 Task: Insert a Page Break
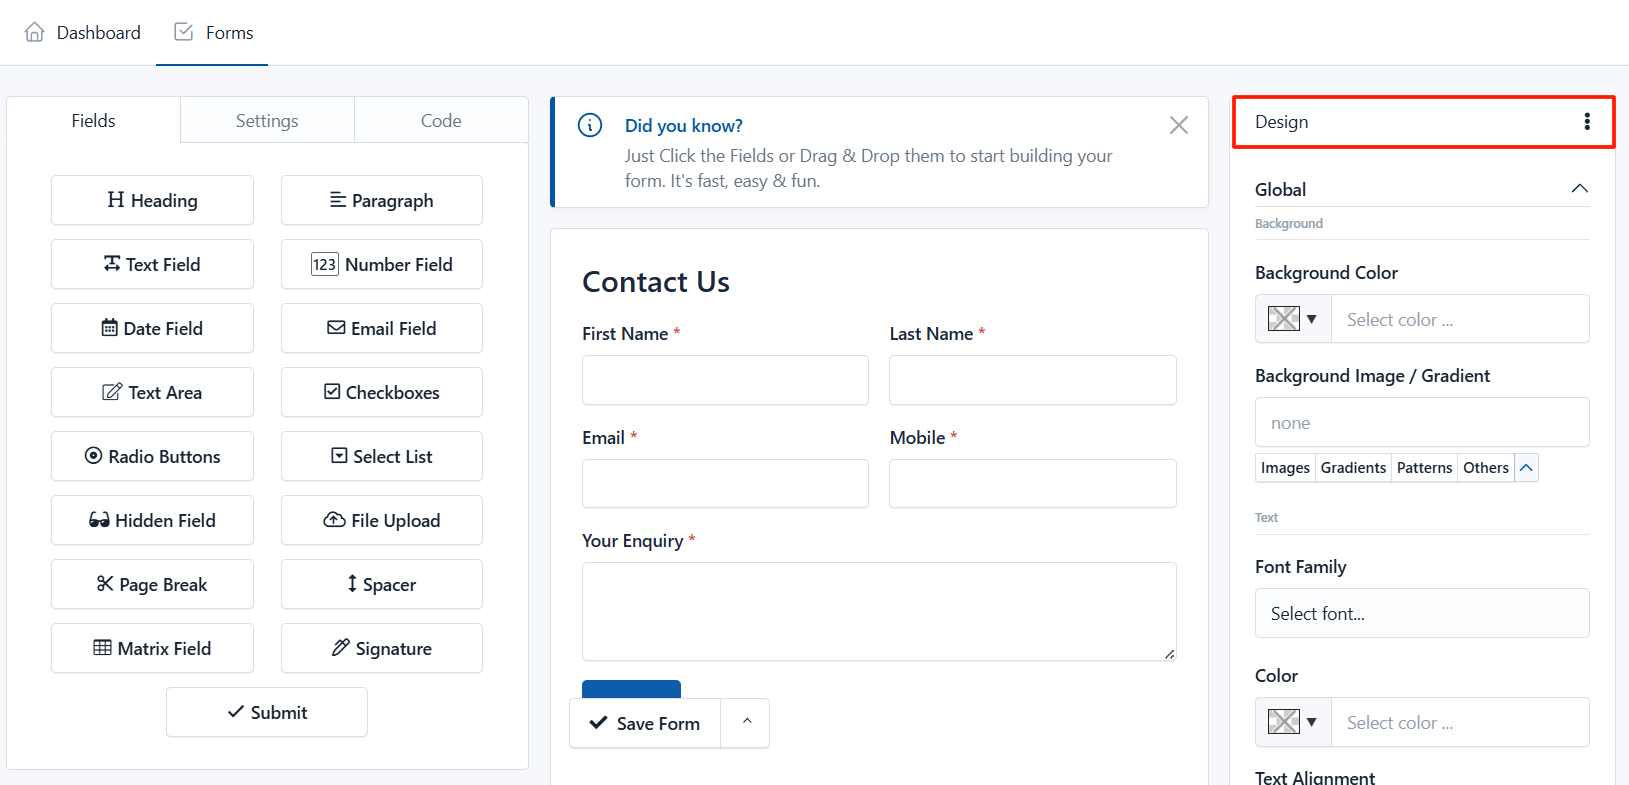pos(152,584)
